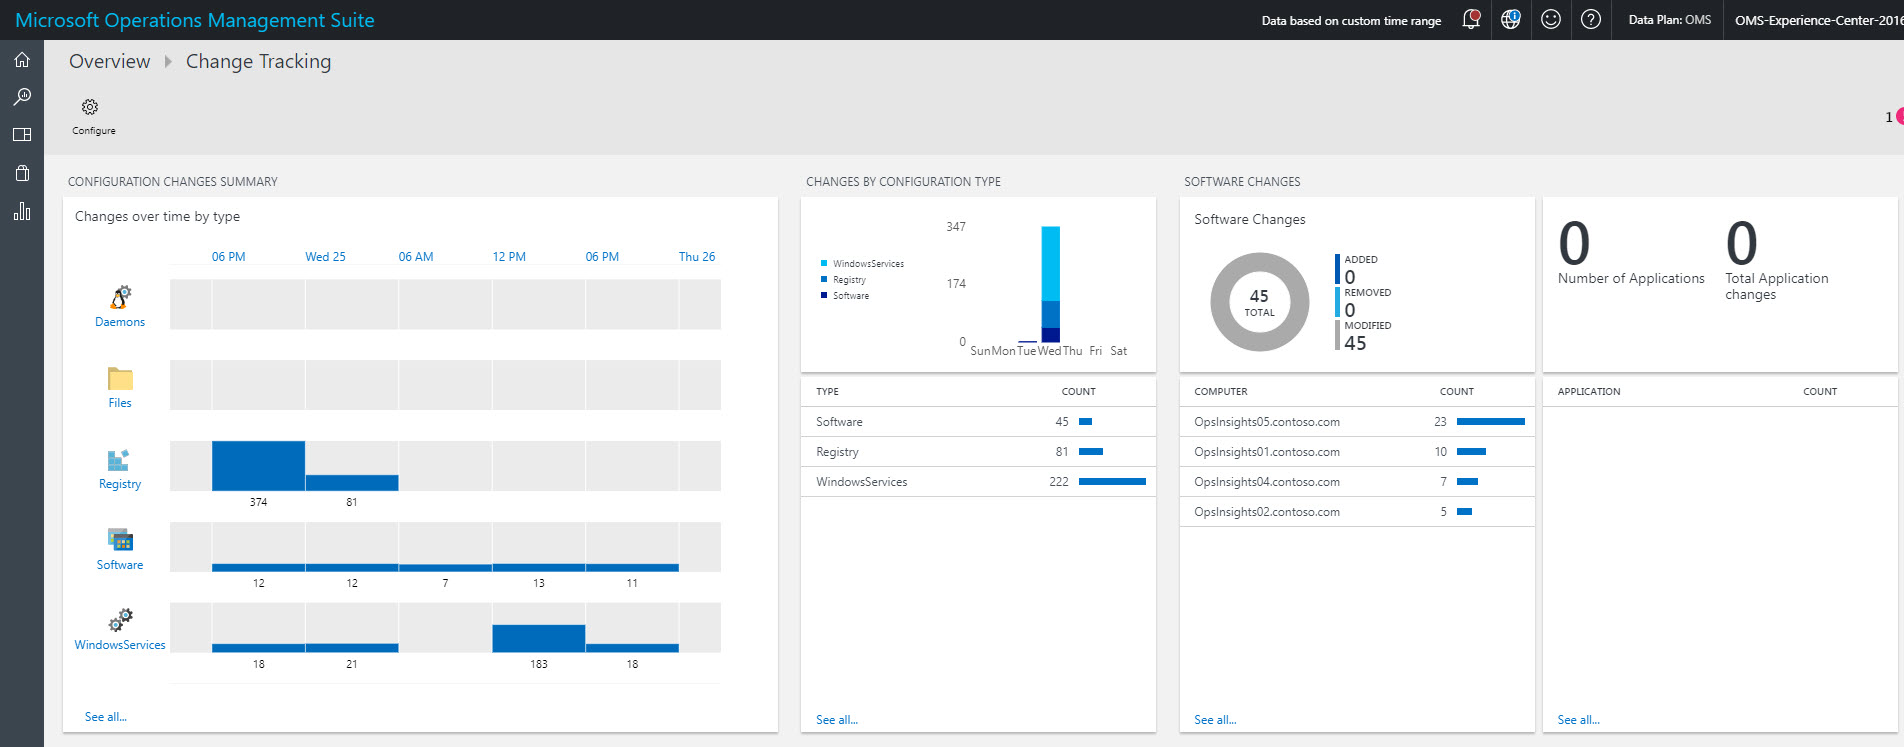Image resolution: width=1904 pixels, height=747 pixels.
Task: Open the WindowsServices label link
Action: click(x=120, y=645)
